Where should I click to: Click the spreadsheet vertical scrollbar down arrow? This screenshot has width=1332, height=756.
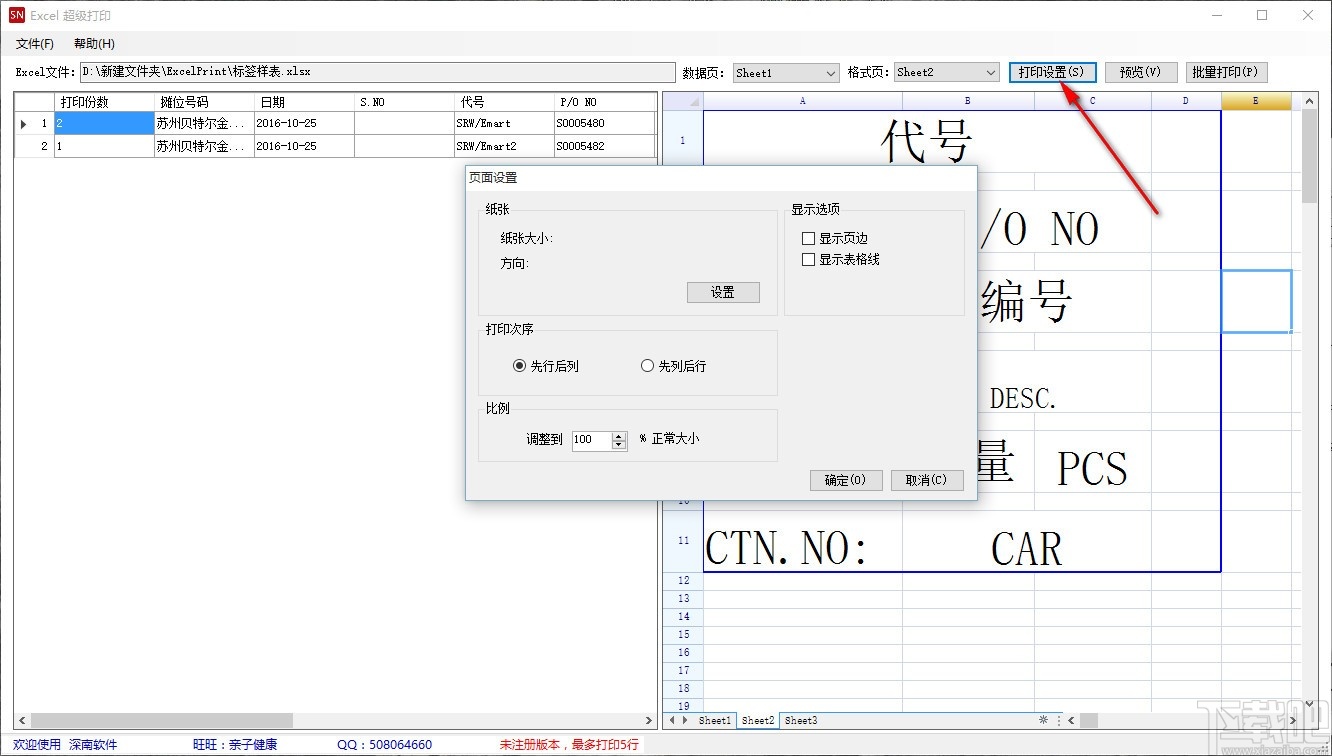click(1310, 704)
